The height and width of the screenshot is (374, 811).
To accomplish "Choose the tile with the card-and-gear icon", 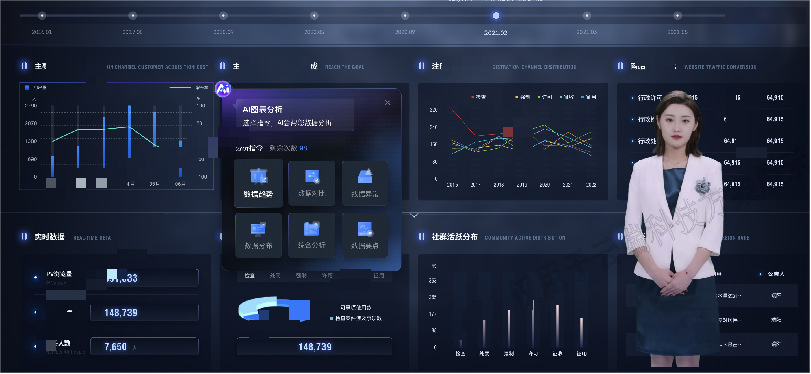I will tap(312, 183).
